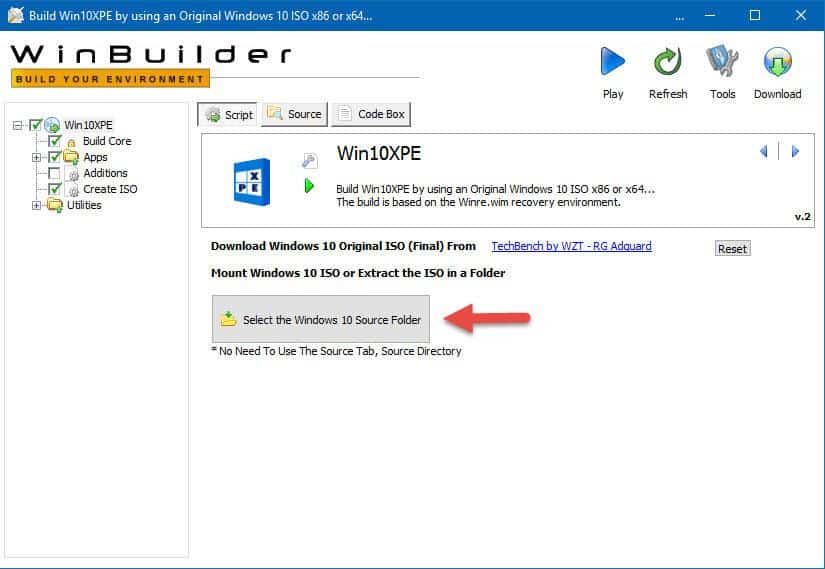Click the Apps folder icon
Screen dimensions: 825x569
click(x=71, y=157)
